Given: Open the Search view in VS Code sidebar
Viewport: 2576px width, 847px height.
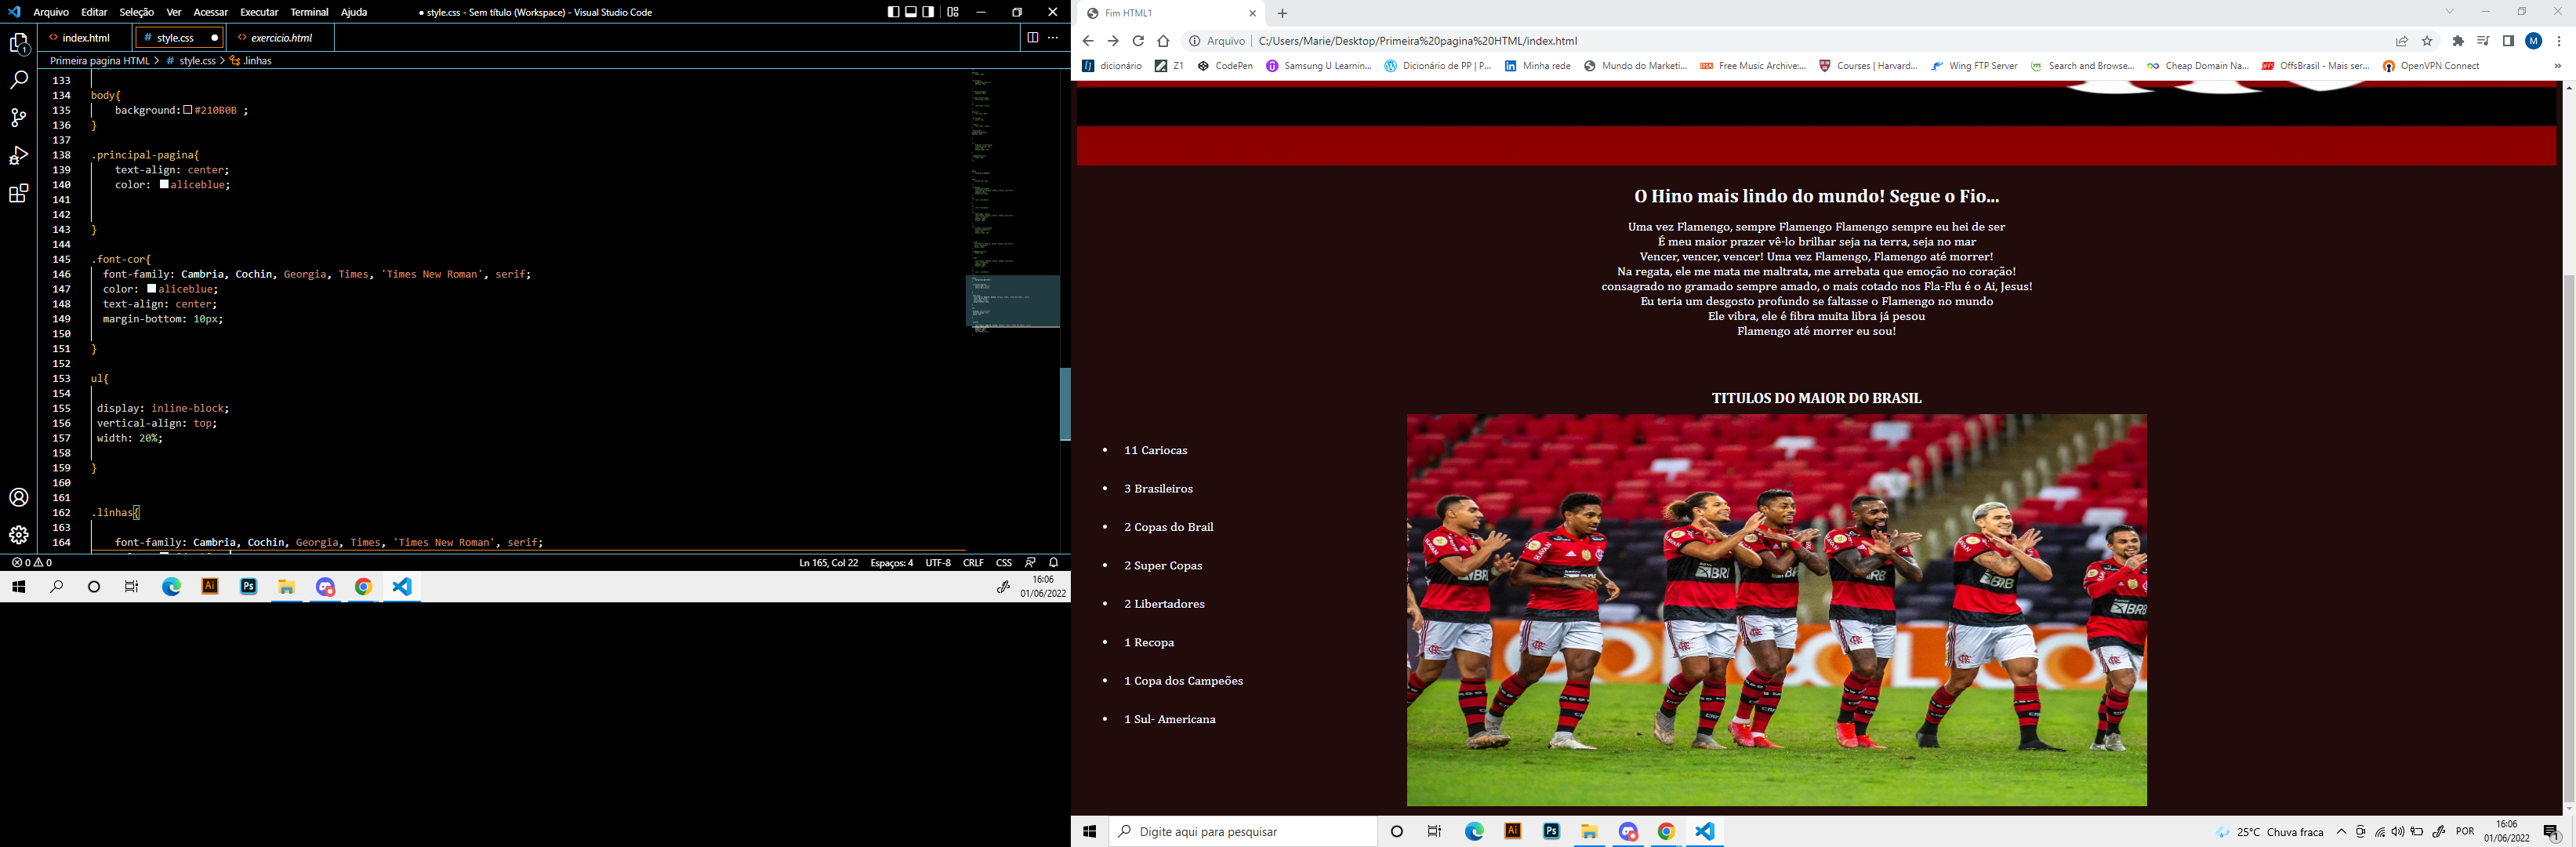Looking at the screenshot, I should coord(19,81).
